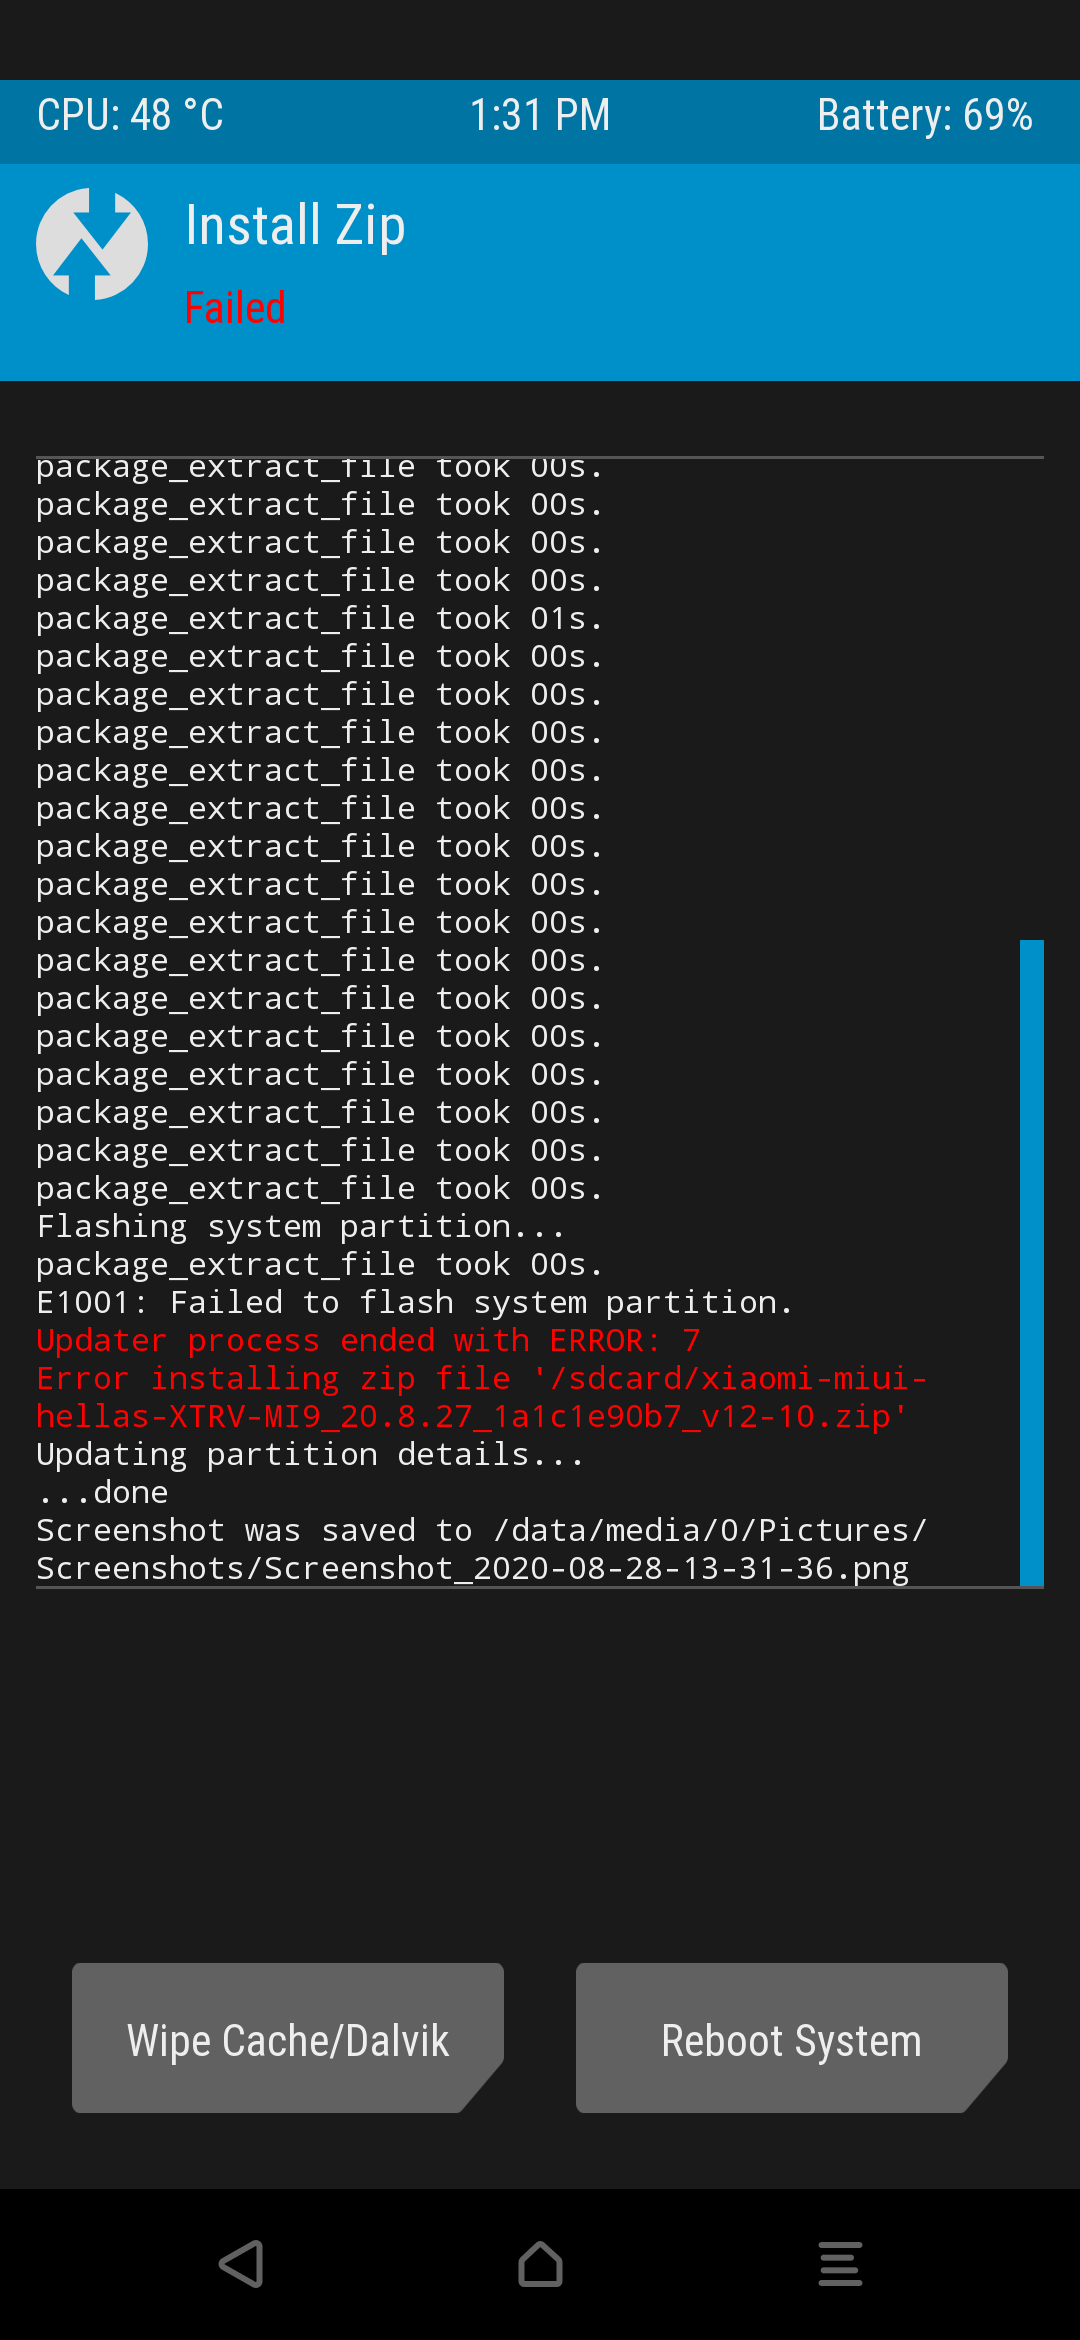
Task: Click the "...done" log line
Action: [x=102, y=1492]
